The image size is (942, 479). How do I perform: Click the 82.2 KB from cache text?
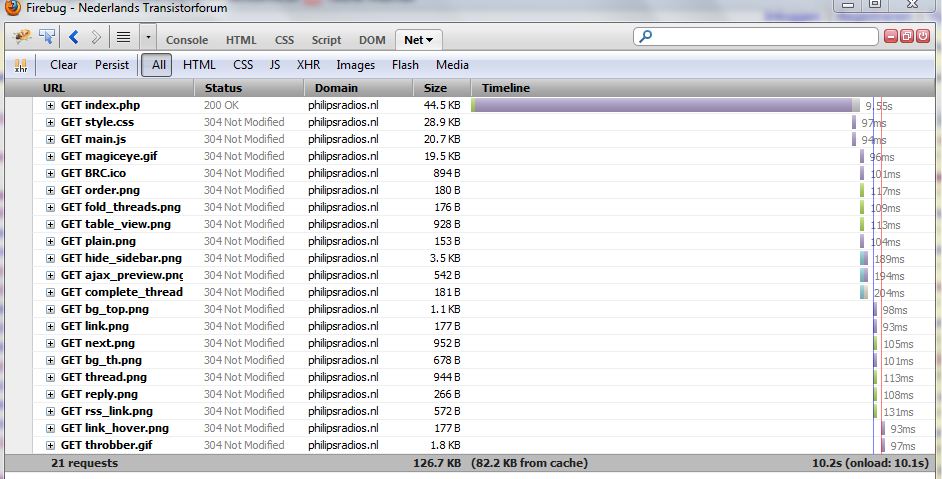click(529, 463)
